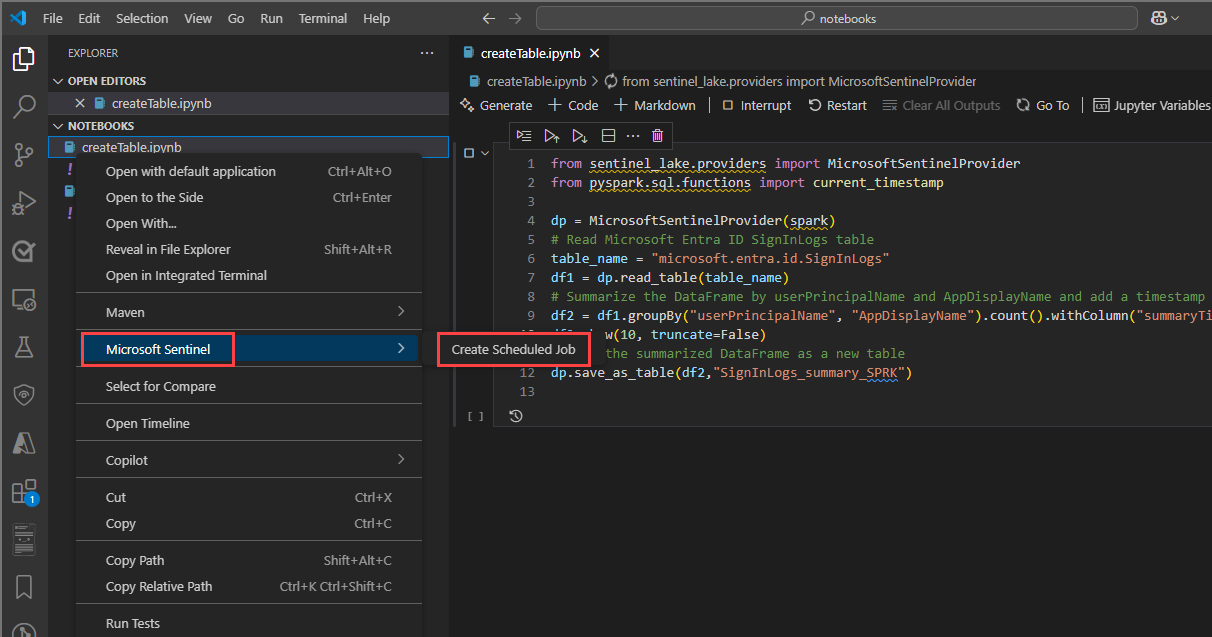Collapse the Notebooks folder section

58,126
